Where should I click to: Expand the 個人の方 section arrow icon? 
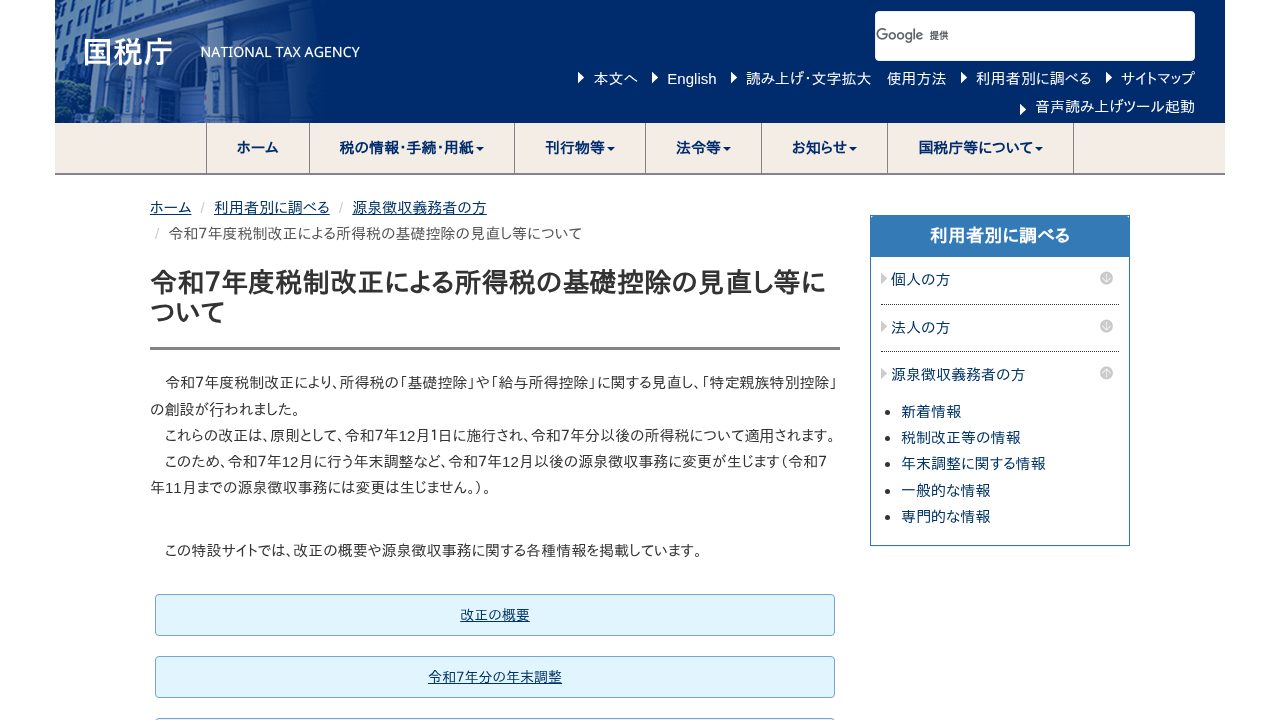[x=1106, y=279]
